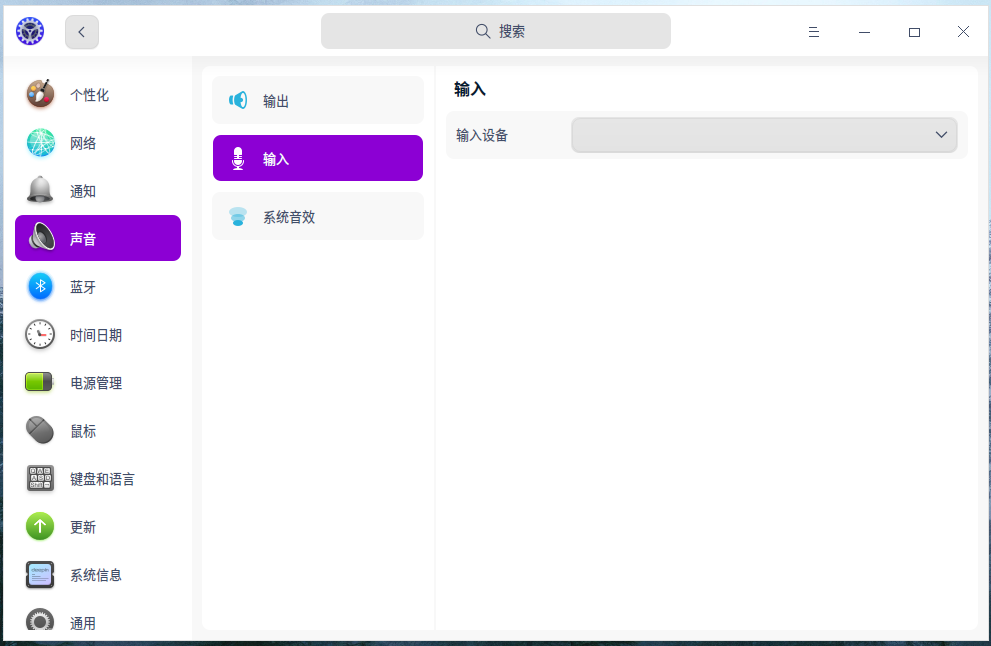Click the 输出 loudspeaker icon
The image size is (991, 646).
pyautogui.click(x=238, y=100)
